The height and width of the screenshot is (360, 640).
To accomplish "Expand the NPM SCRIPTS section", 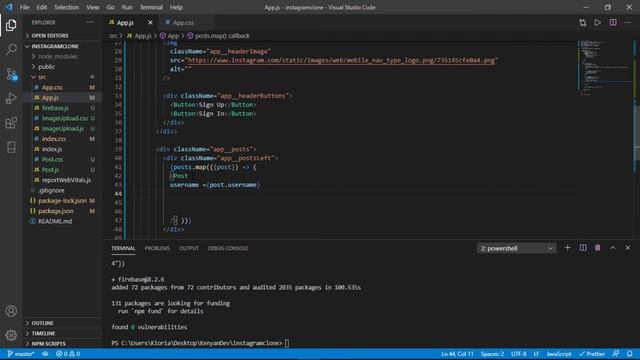I will (x=49, y=344).
